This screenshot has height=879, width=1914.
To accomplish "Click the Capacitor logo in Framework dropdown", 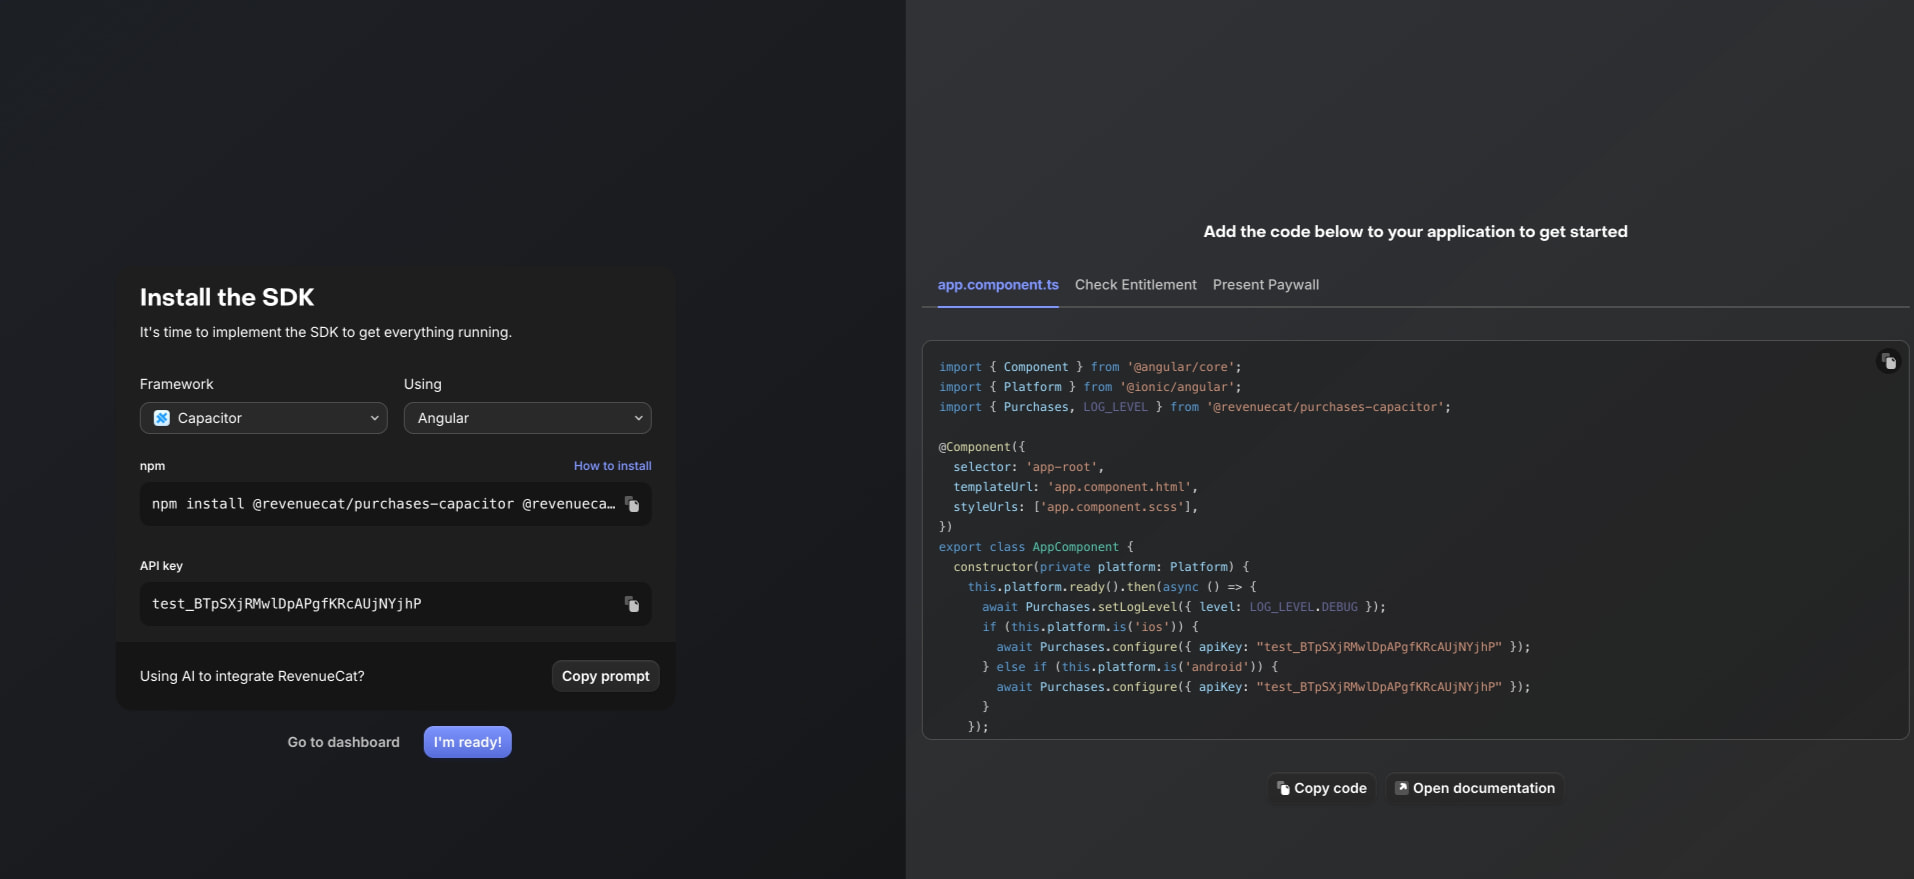I will 162,418.
